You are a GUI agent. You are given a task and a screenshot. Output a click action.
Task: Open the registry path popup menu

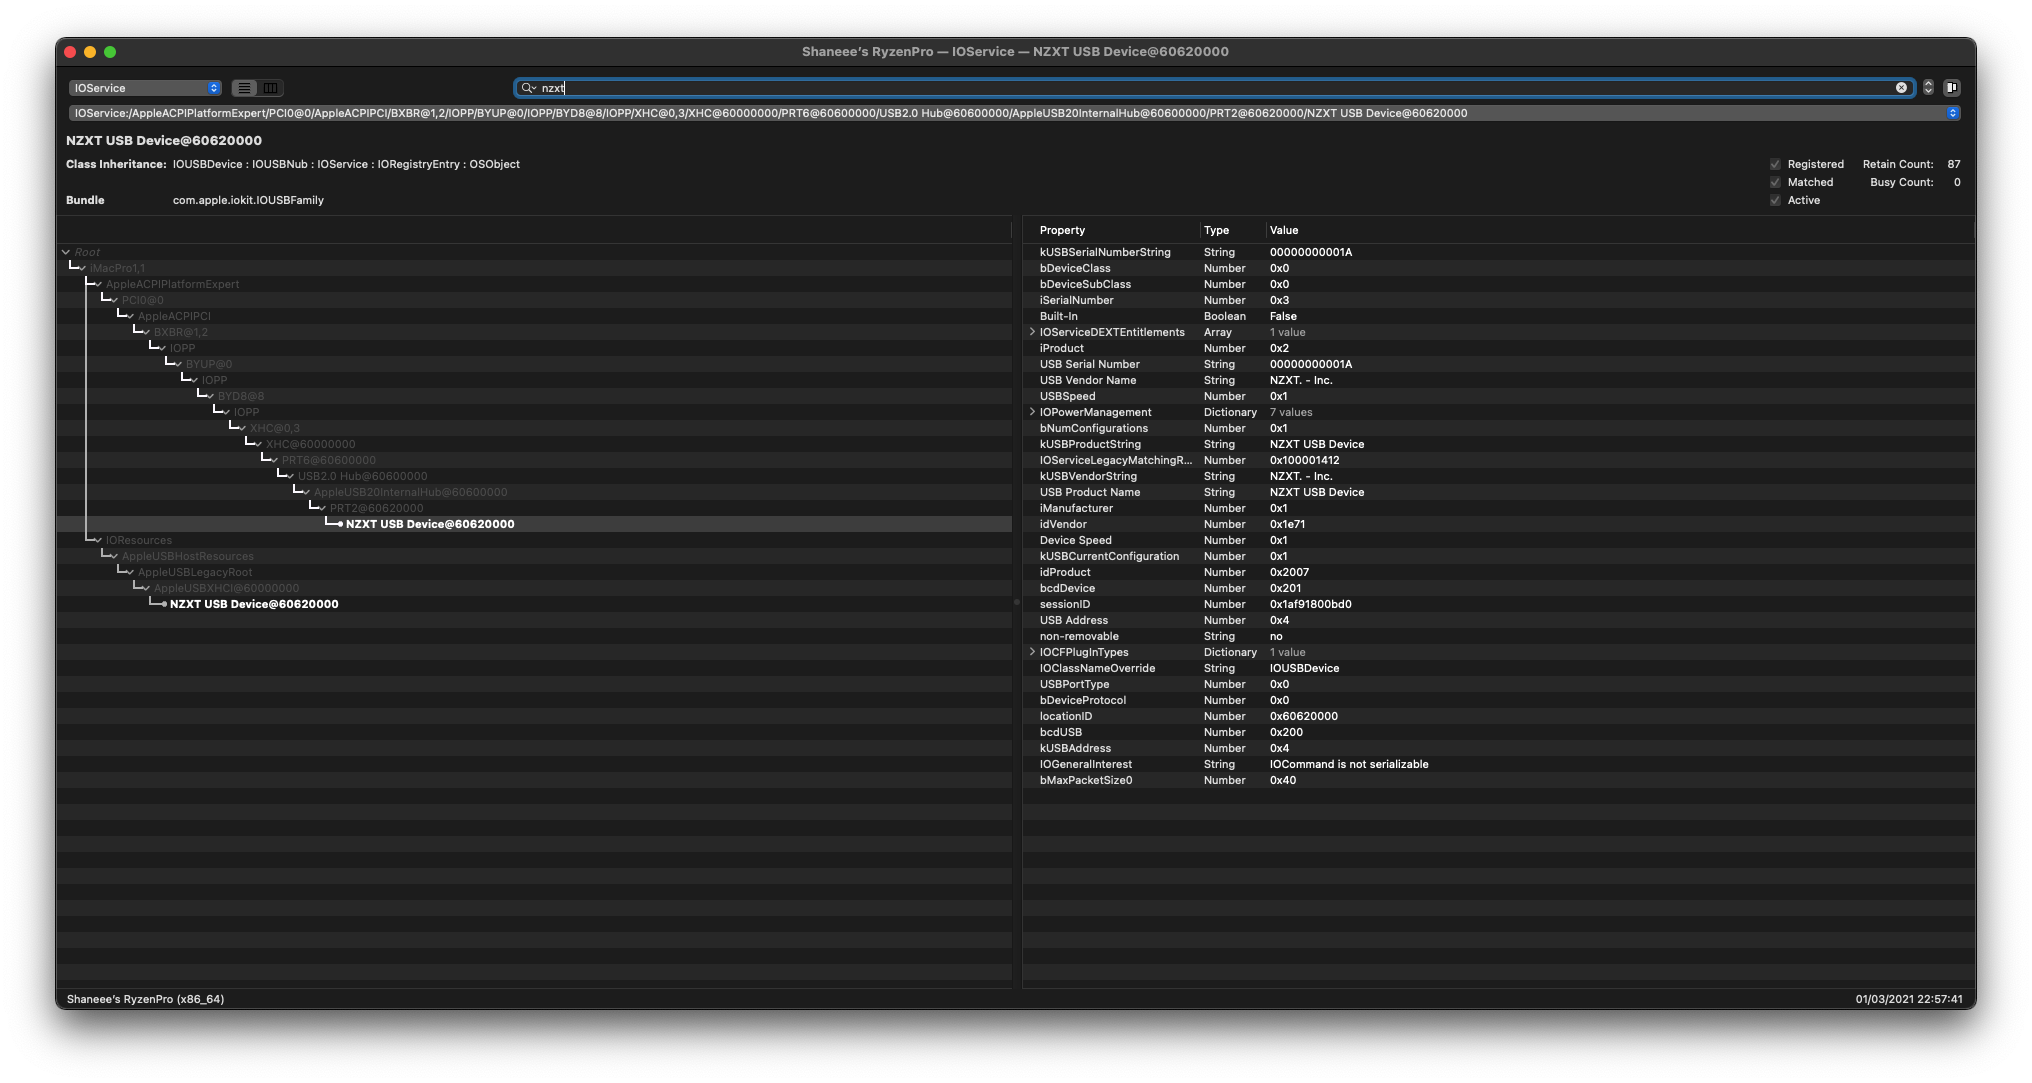pyautogui.click(x=1952, y=113)
